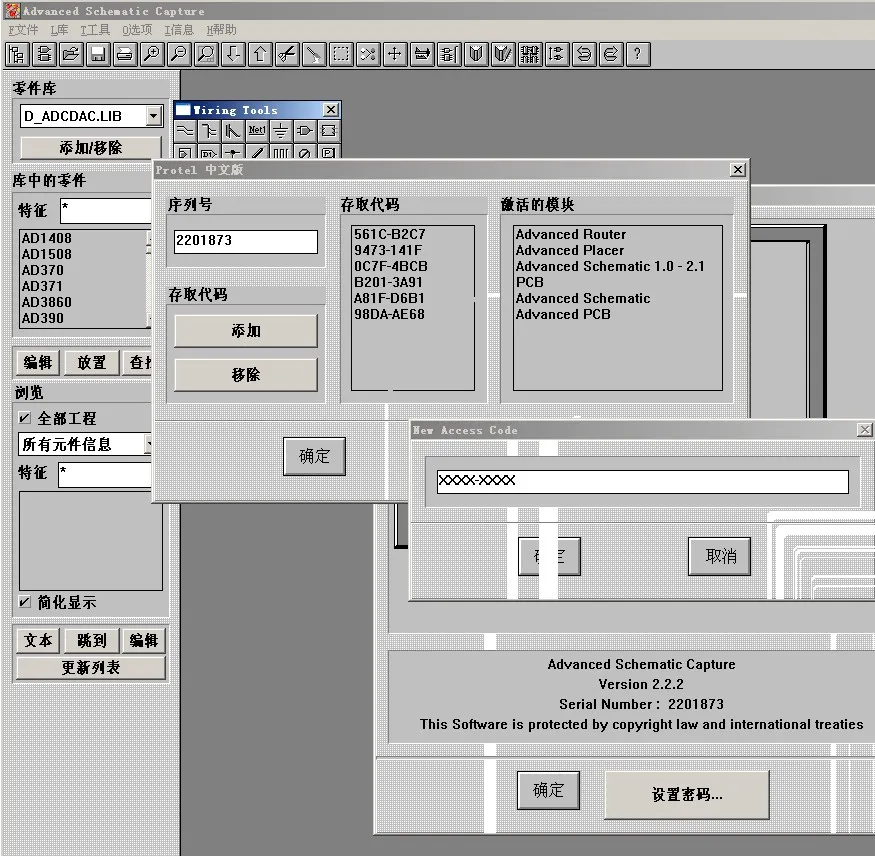
Task: Select access code B201-3A91
Action: pos(388,282)
